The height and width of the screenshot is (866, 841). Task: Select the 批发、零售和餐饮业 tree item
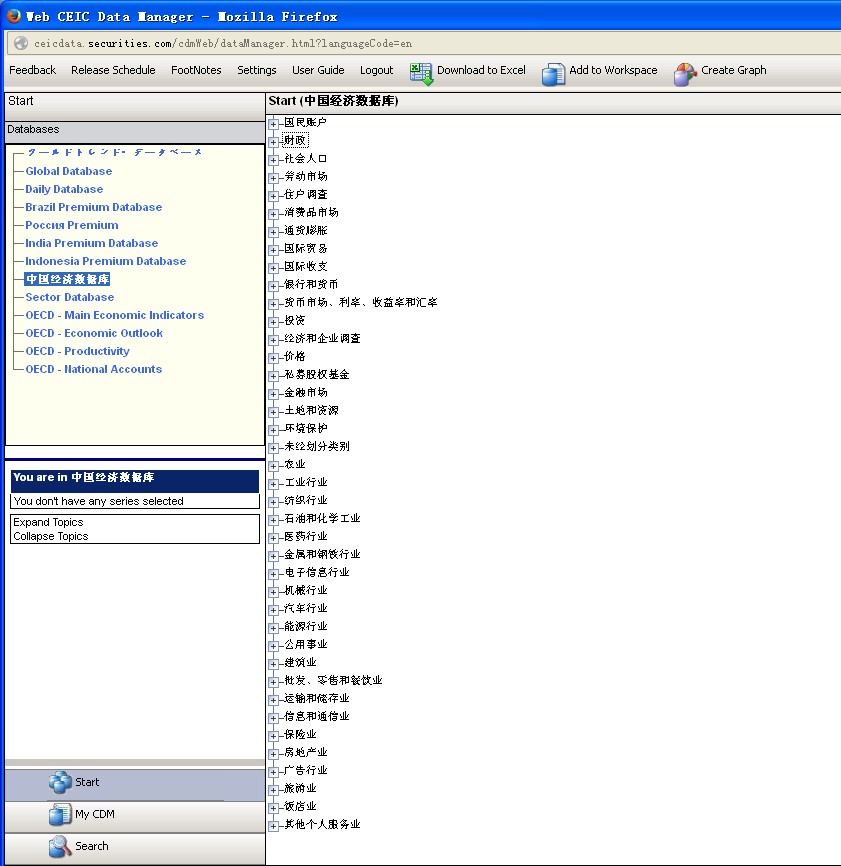(x=333, y=680)
